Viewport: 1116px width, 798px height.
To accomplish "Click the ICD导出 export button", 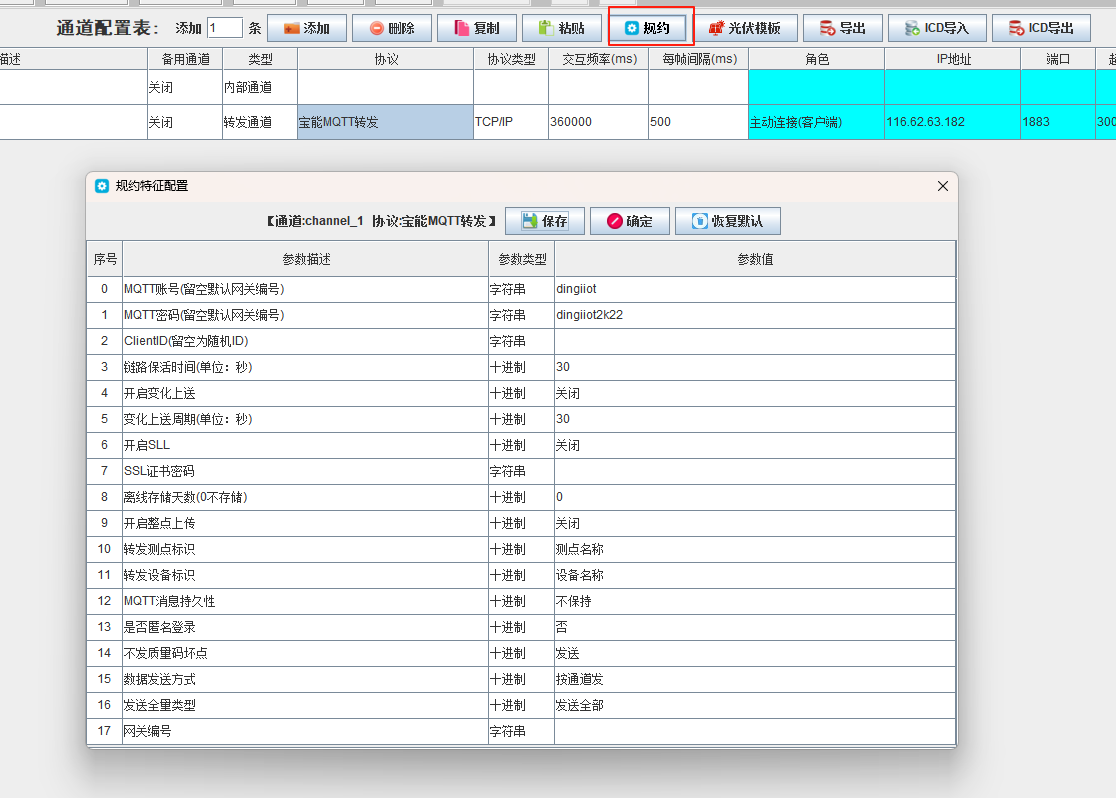I will [1040, 28].
